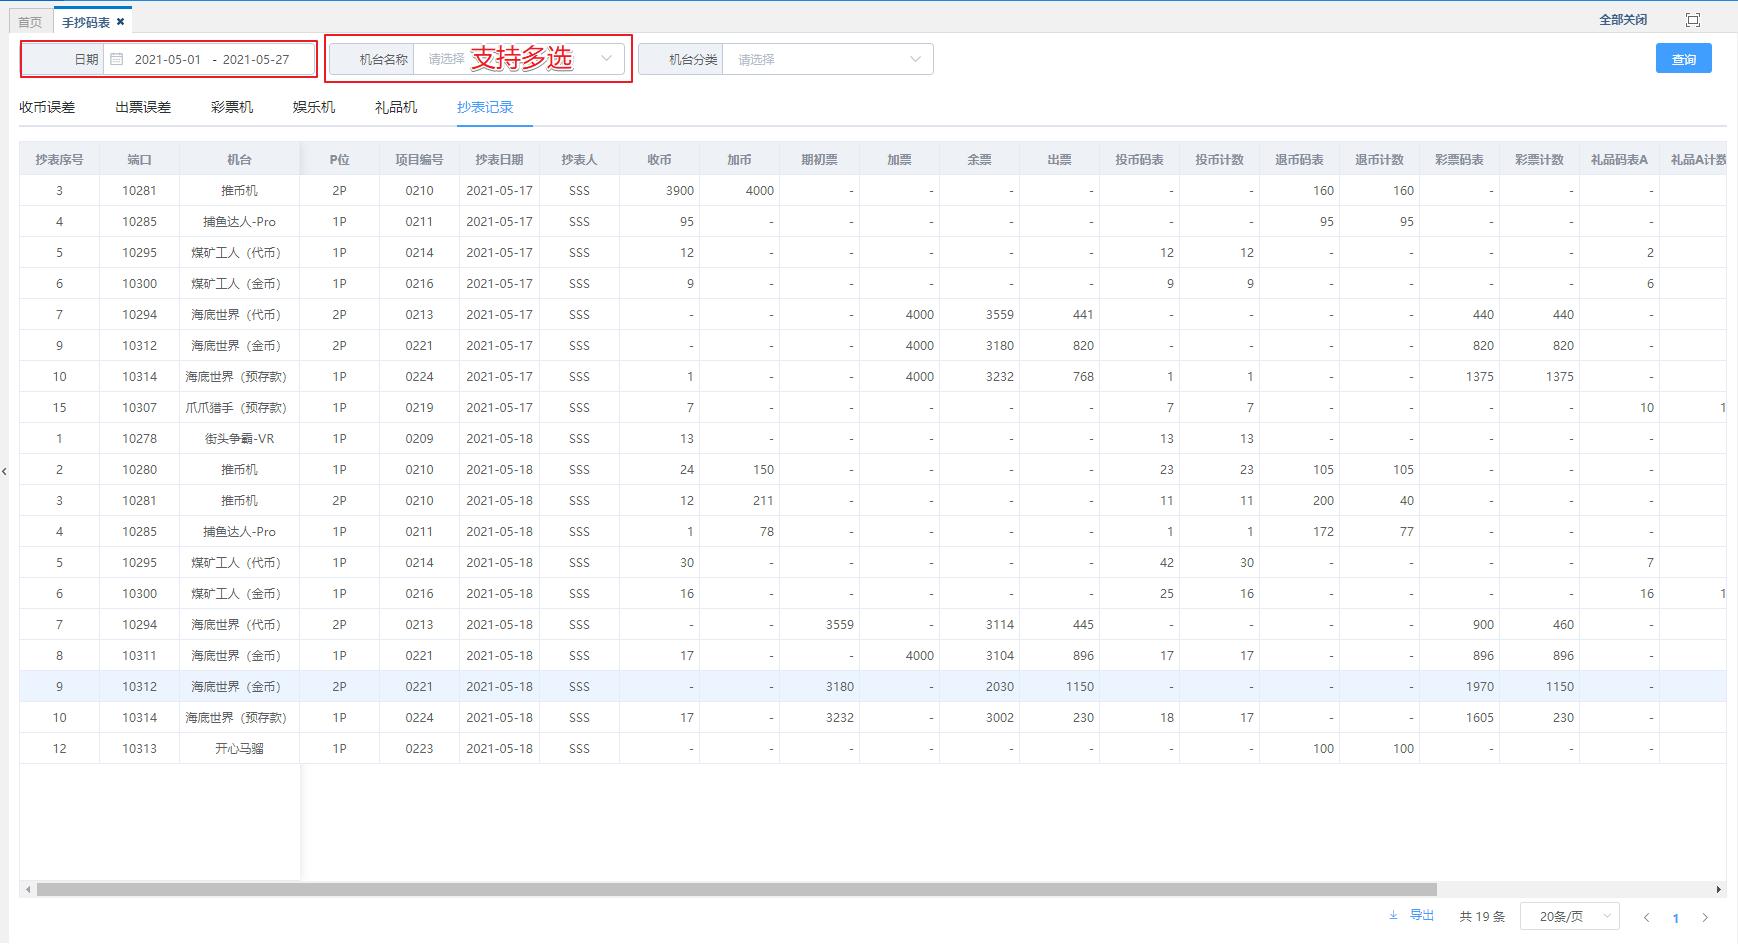Click the 彩票码表 column header
Screen dimensions: 1738x944
1459,159
